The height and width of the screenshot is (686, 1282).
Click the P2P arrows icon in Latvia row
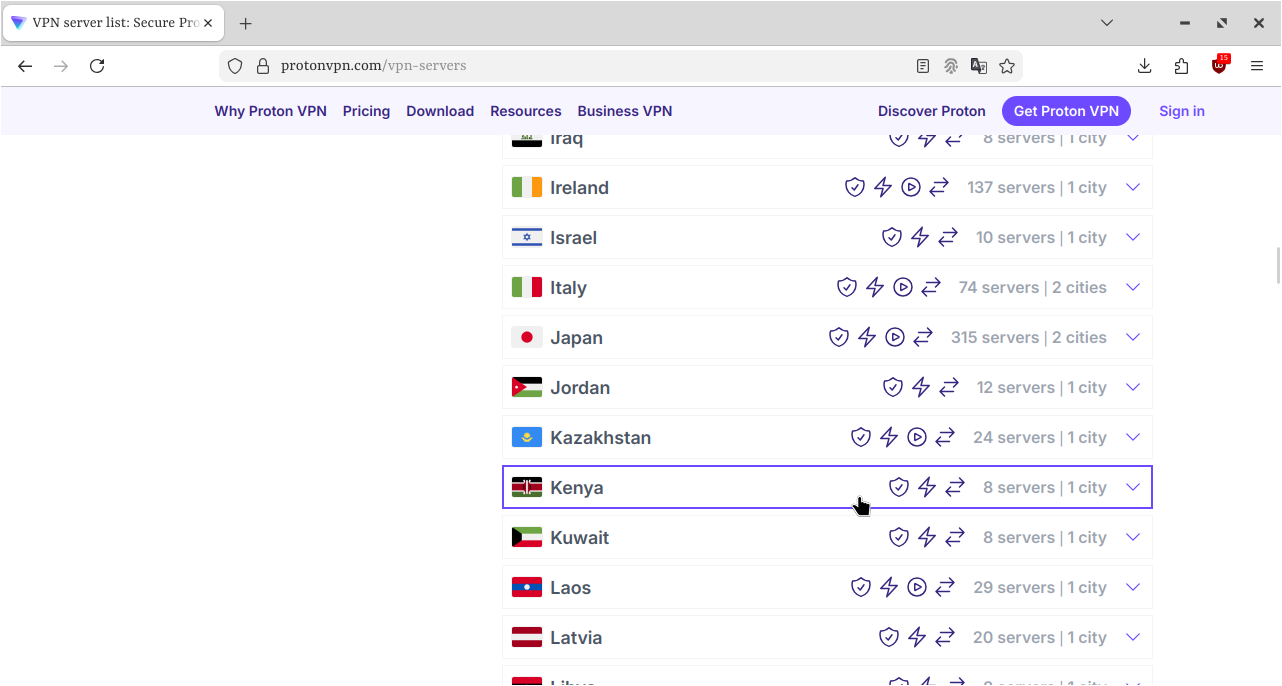945,637
